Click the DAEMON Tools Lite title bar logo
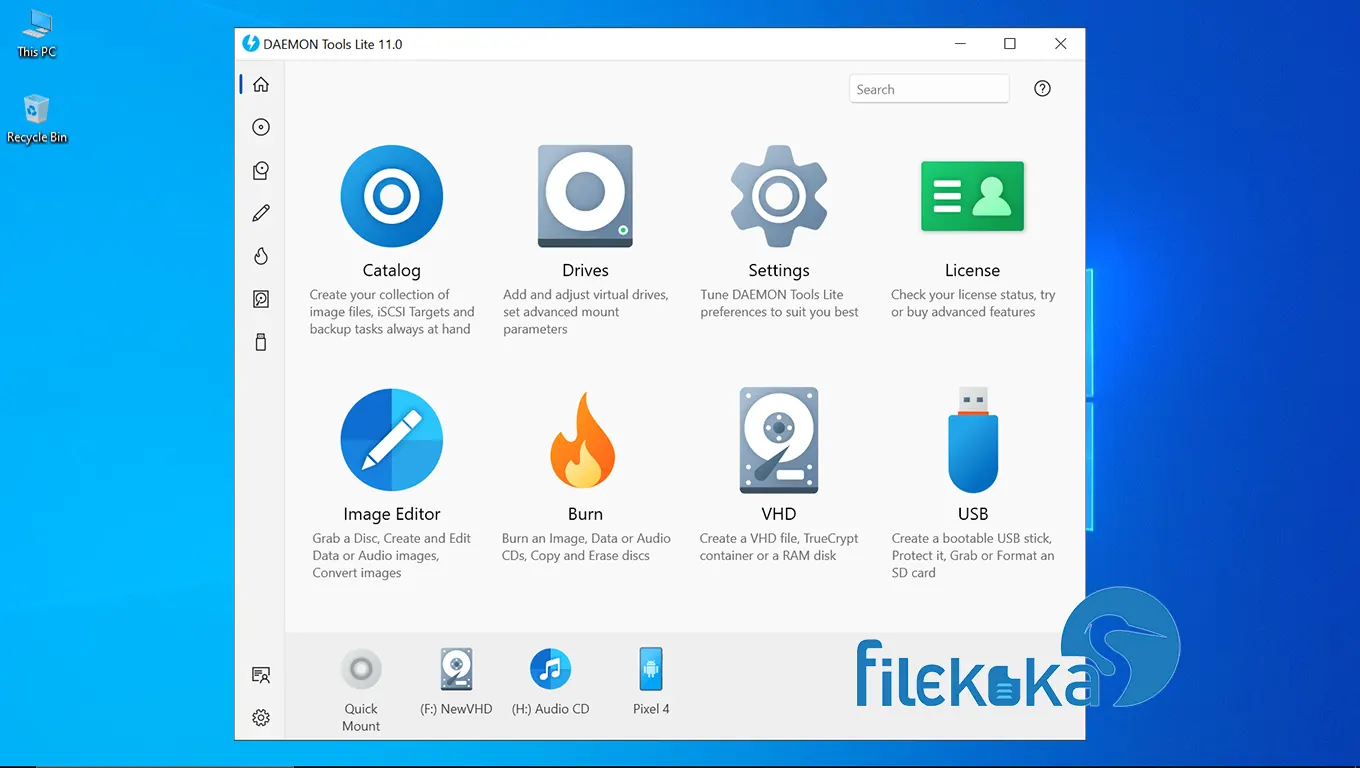The height and width of the screenshot is (768, 1360). pyautogui.click(x=251, y=44)
